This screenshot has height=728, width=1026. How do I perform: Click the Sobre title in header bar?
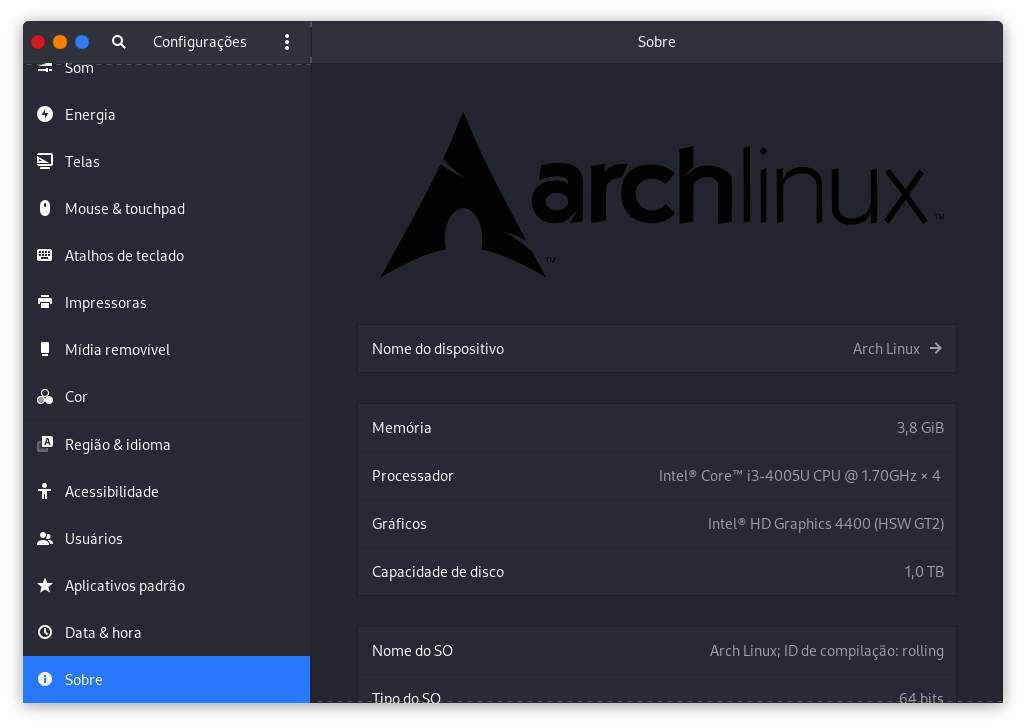pyautogui.click(x=656, y=42)
